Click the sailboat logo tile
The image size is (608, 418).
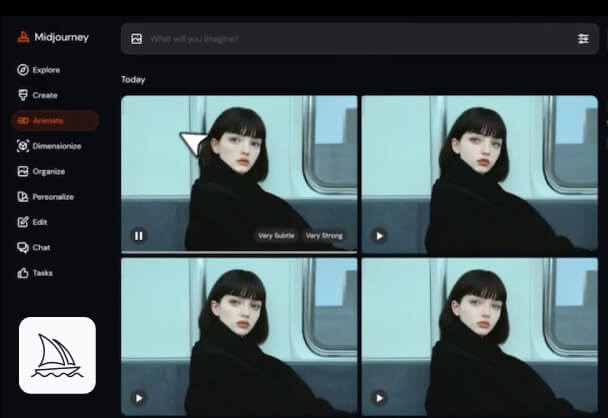[57, 355]
